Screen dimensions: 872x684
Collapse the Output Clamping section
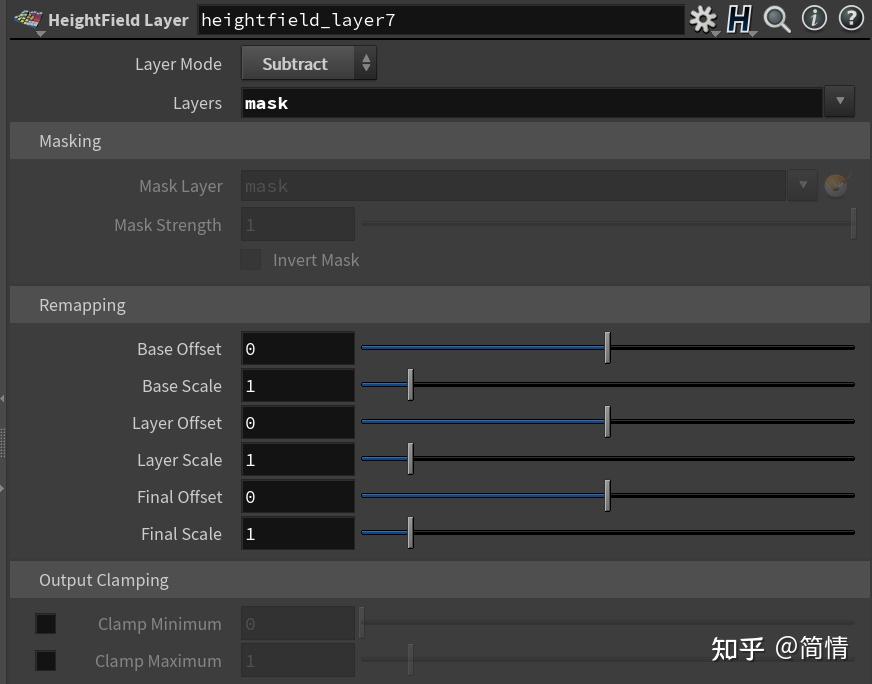click(x=104, y=580)
